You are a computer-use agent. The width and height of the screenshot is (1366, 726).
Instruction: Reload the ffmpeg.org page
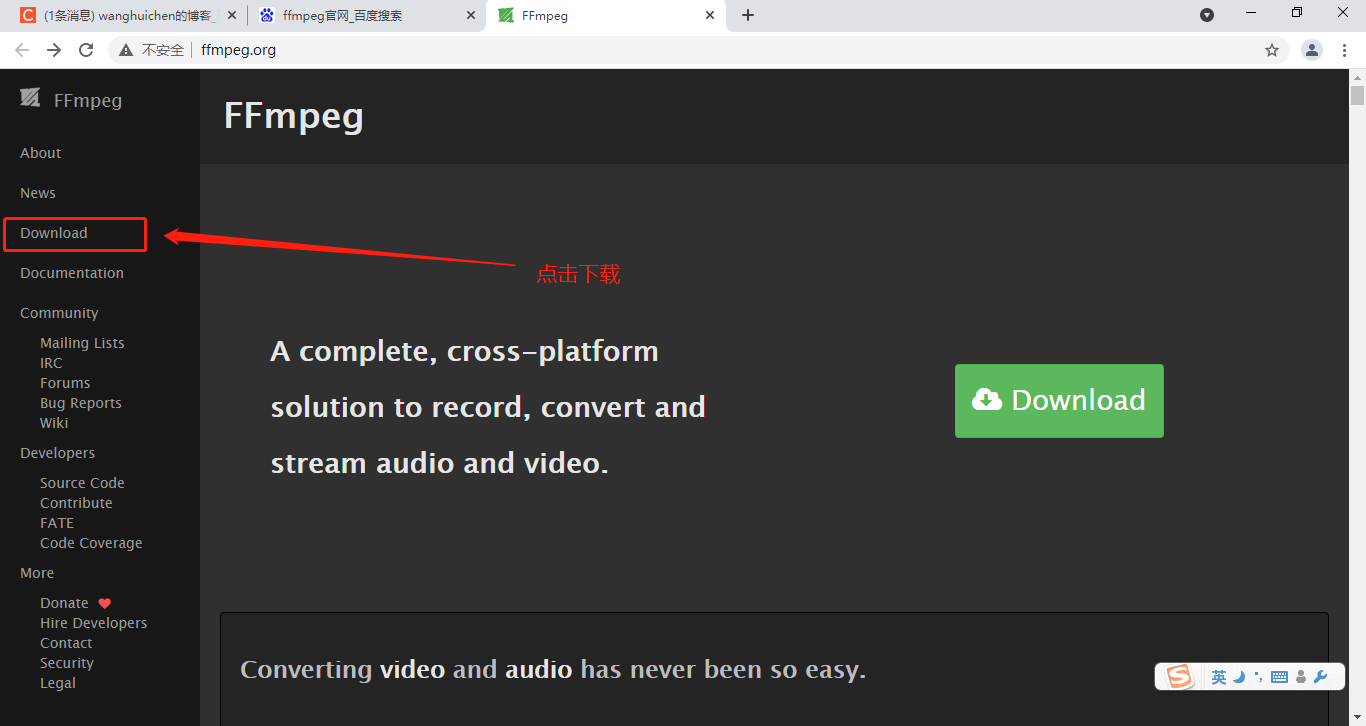[86, 50]
